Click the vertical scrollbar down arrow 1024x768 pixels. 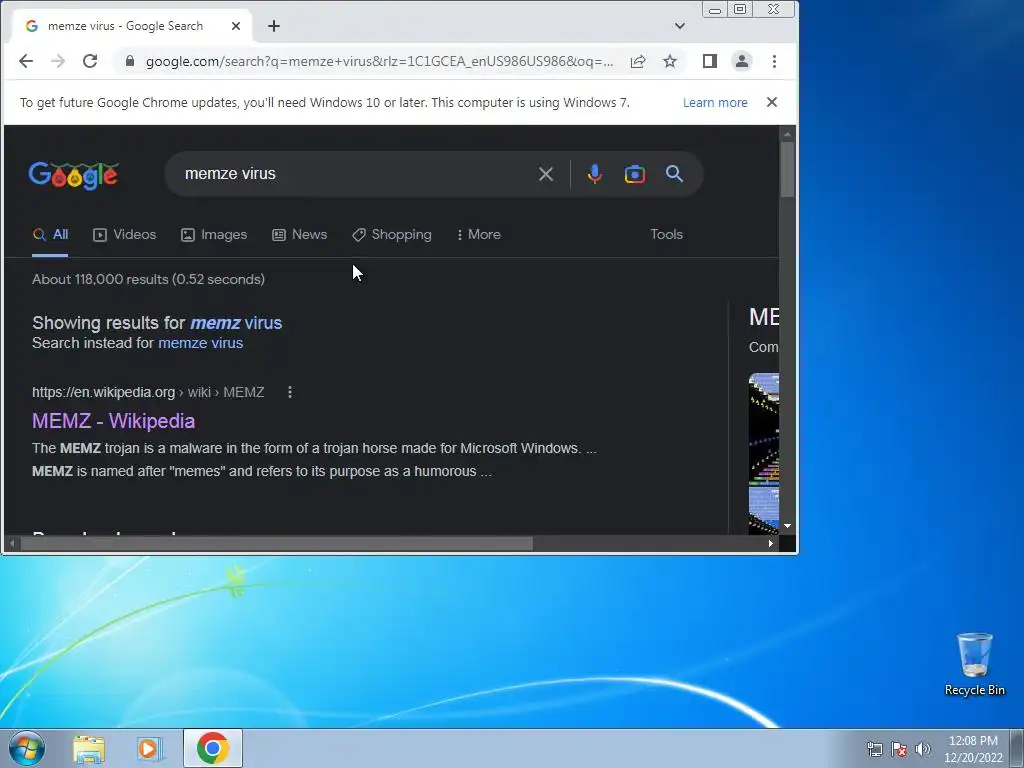(x=787, y=526)
